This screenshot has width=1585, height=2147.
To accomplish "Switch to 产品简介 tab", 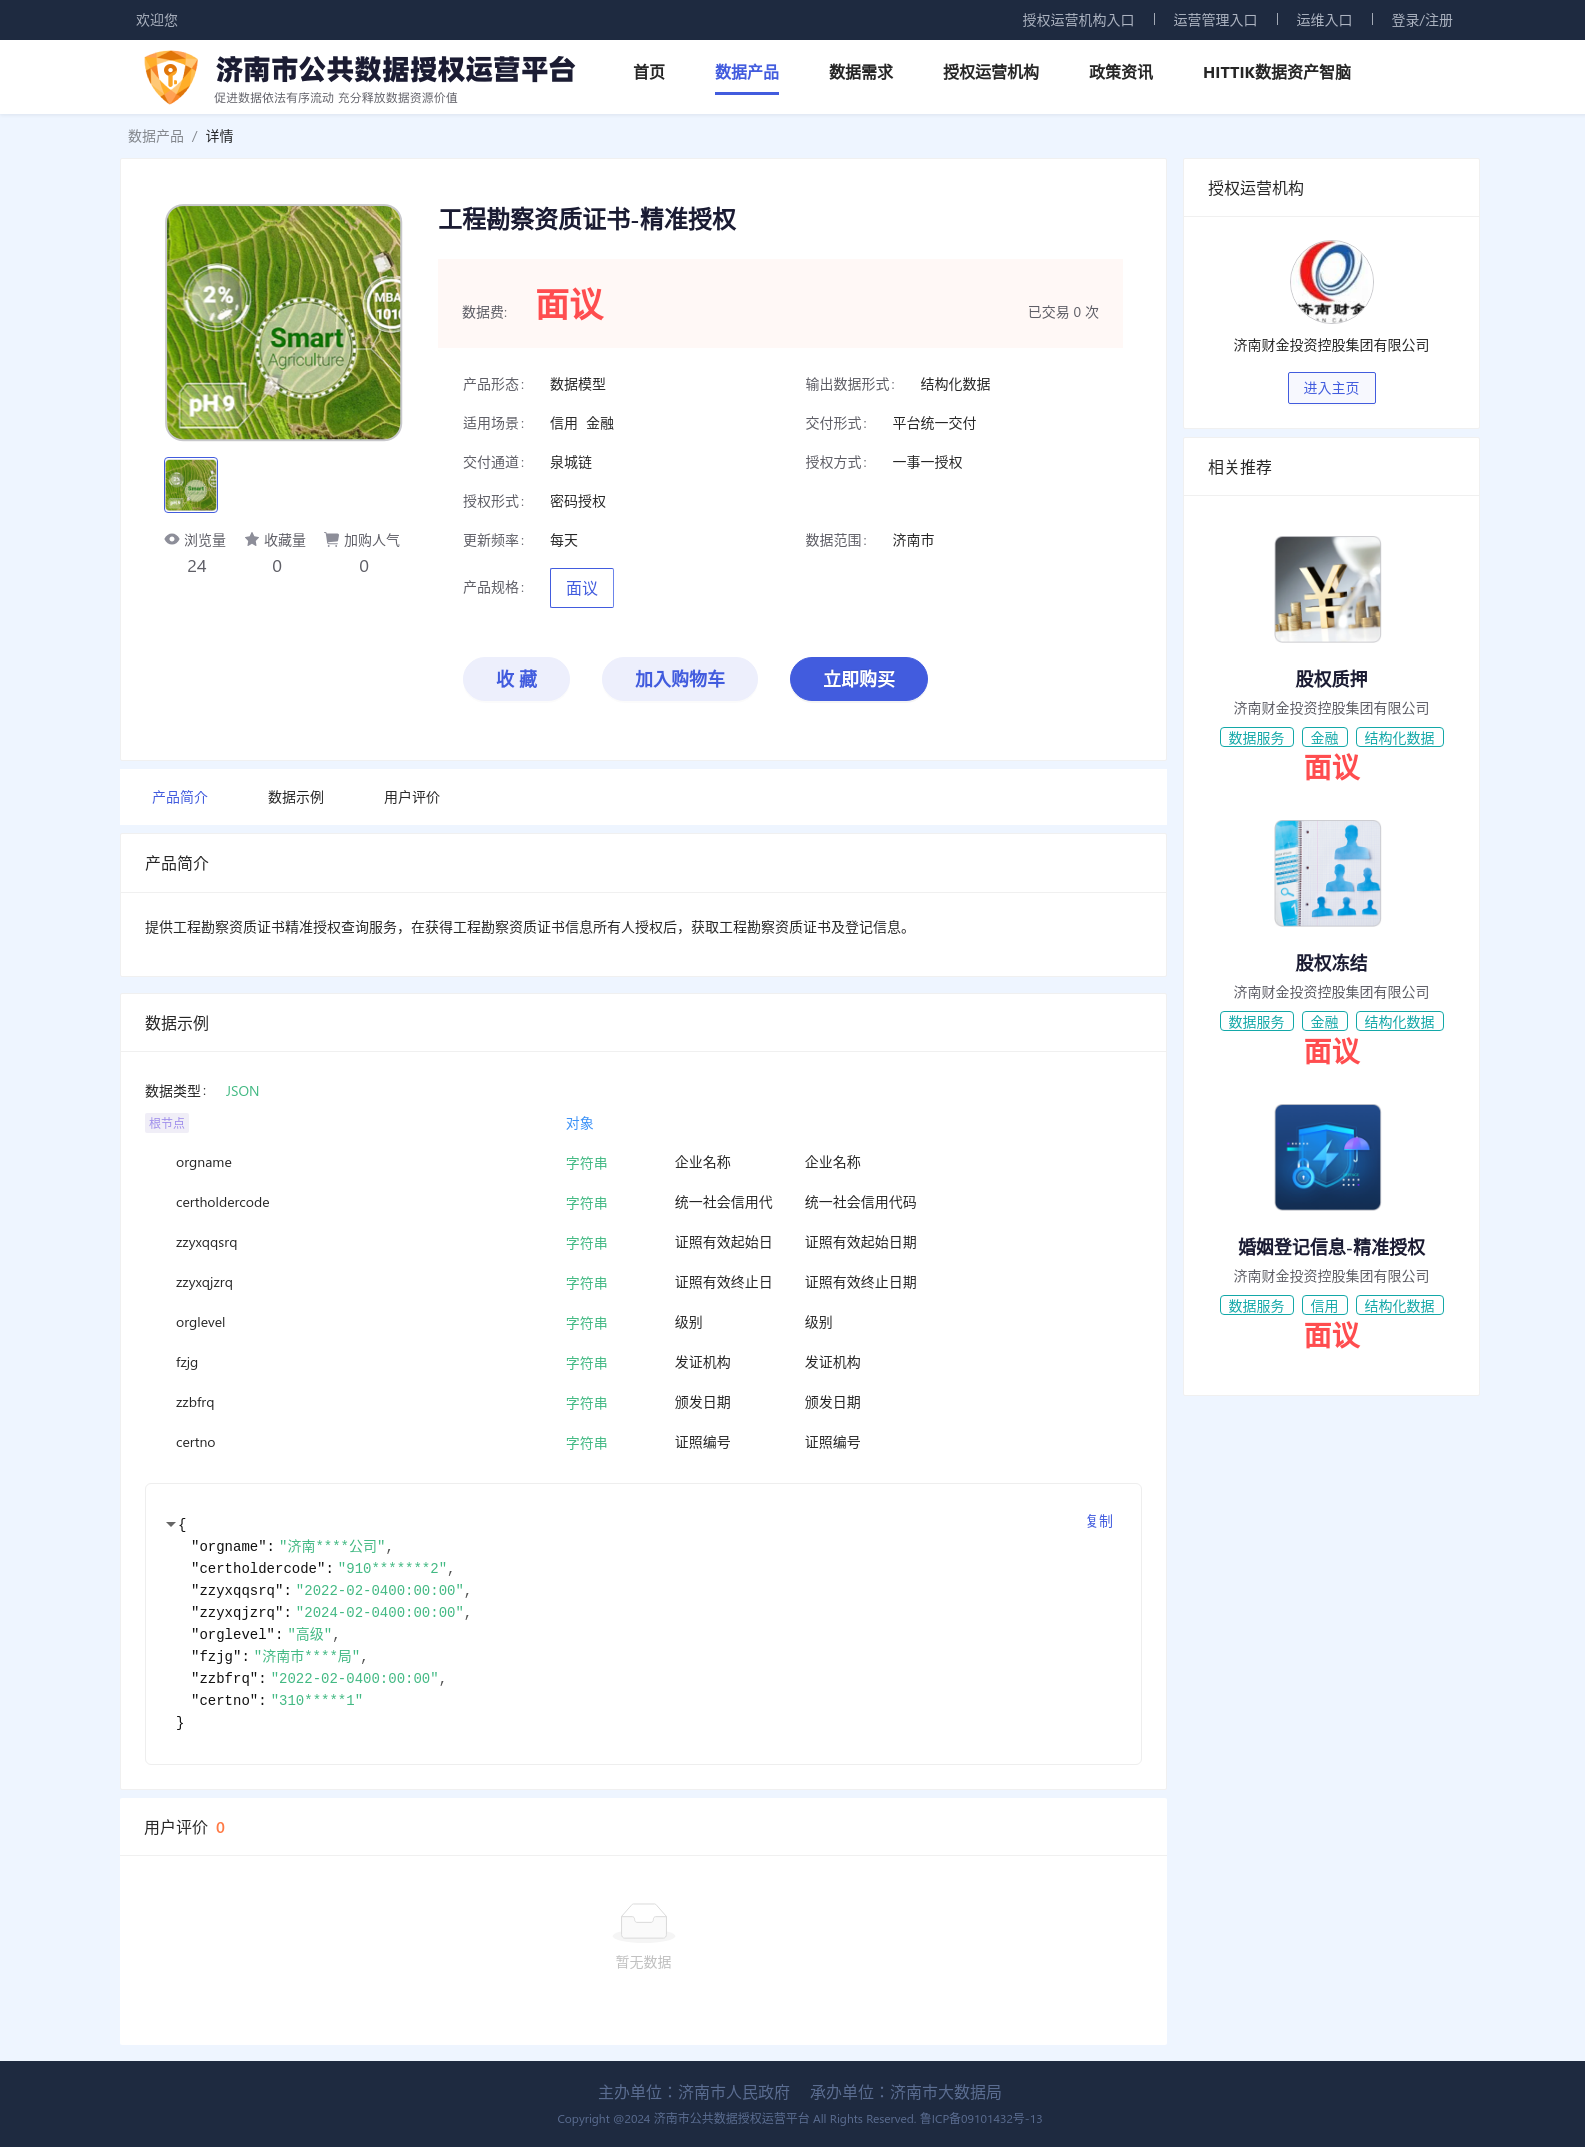I will (180, 797).
